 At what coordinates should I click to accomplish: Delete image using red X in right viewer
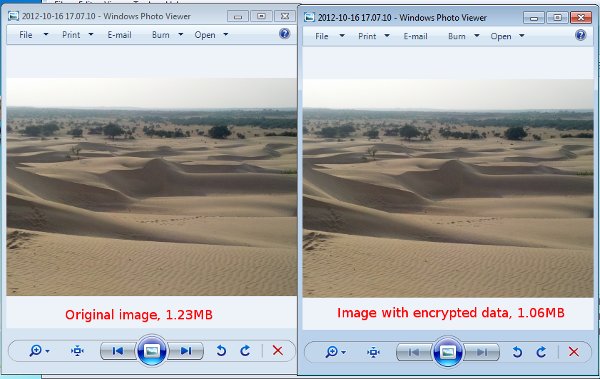[574, 352]
